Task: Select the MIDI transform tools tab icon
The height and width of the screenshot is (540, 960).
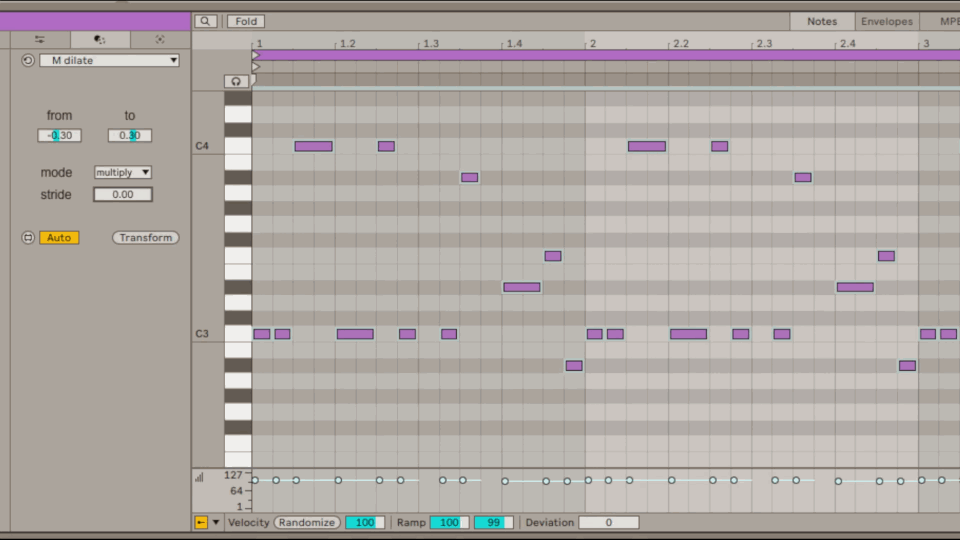Action: [99, 40]
